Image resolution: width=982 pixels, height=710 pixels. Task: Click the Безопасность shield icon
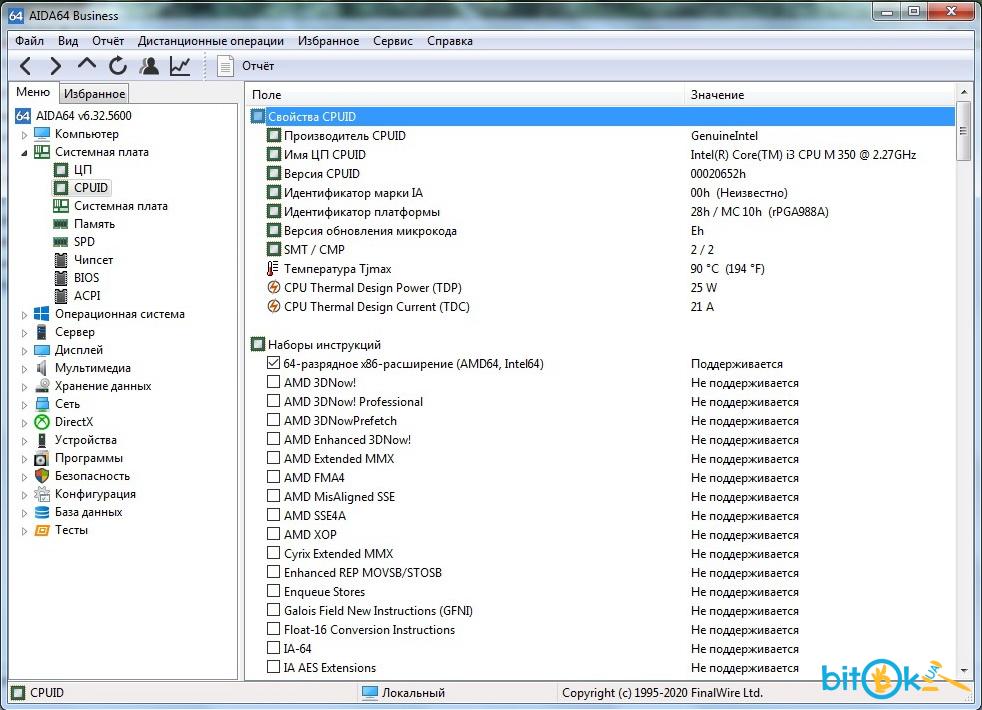42,476
